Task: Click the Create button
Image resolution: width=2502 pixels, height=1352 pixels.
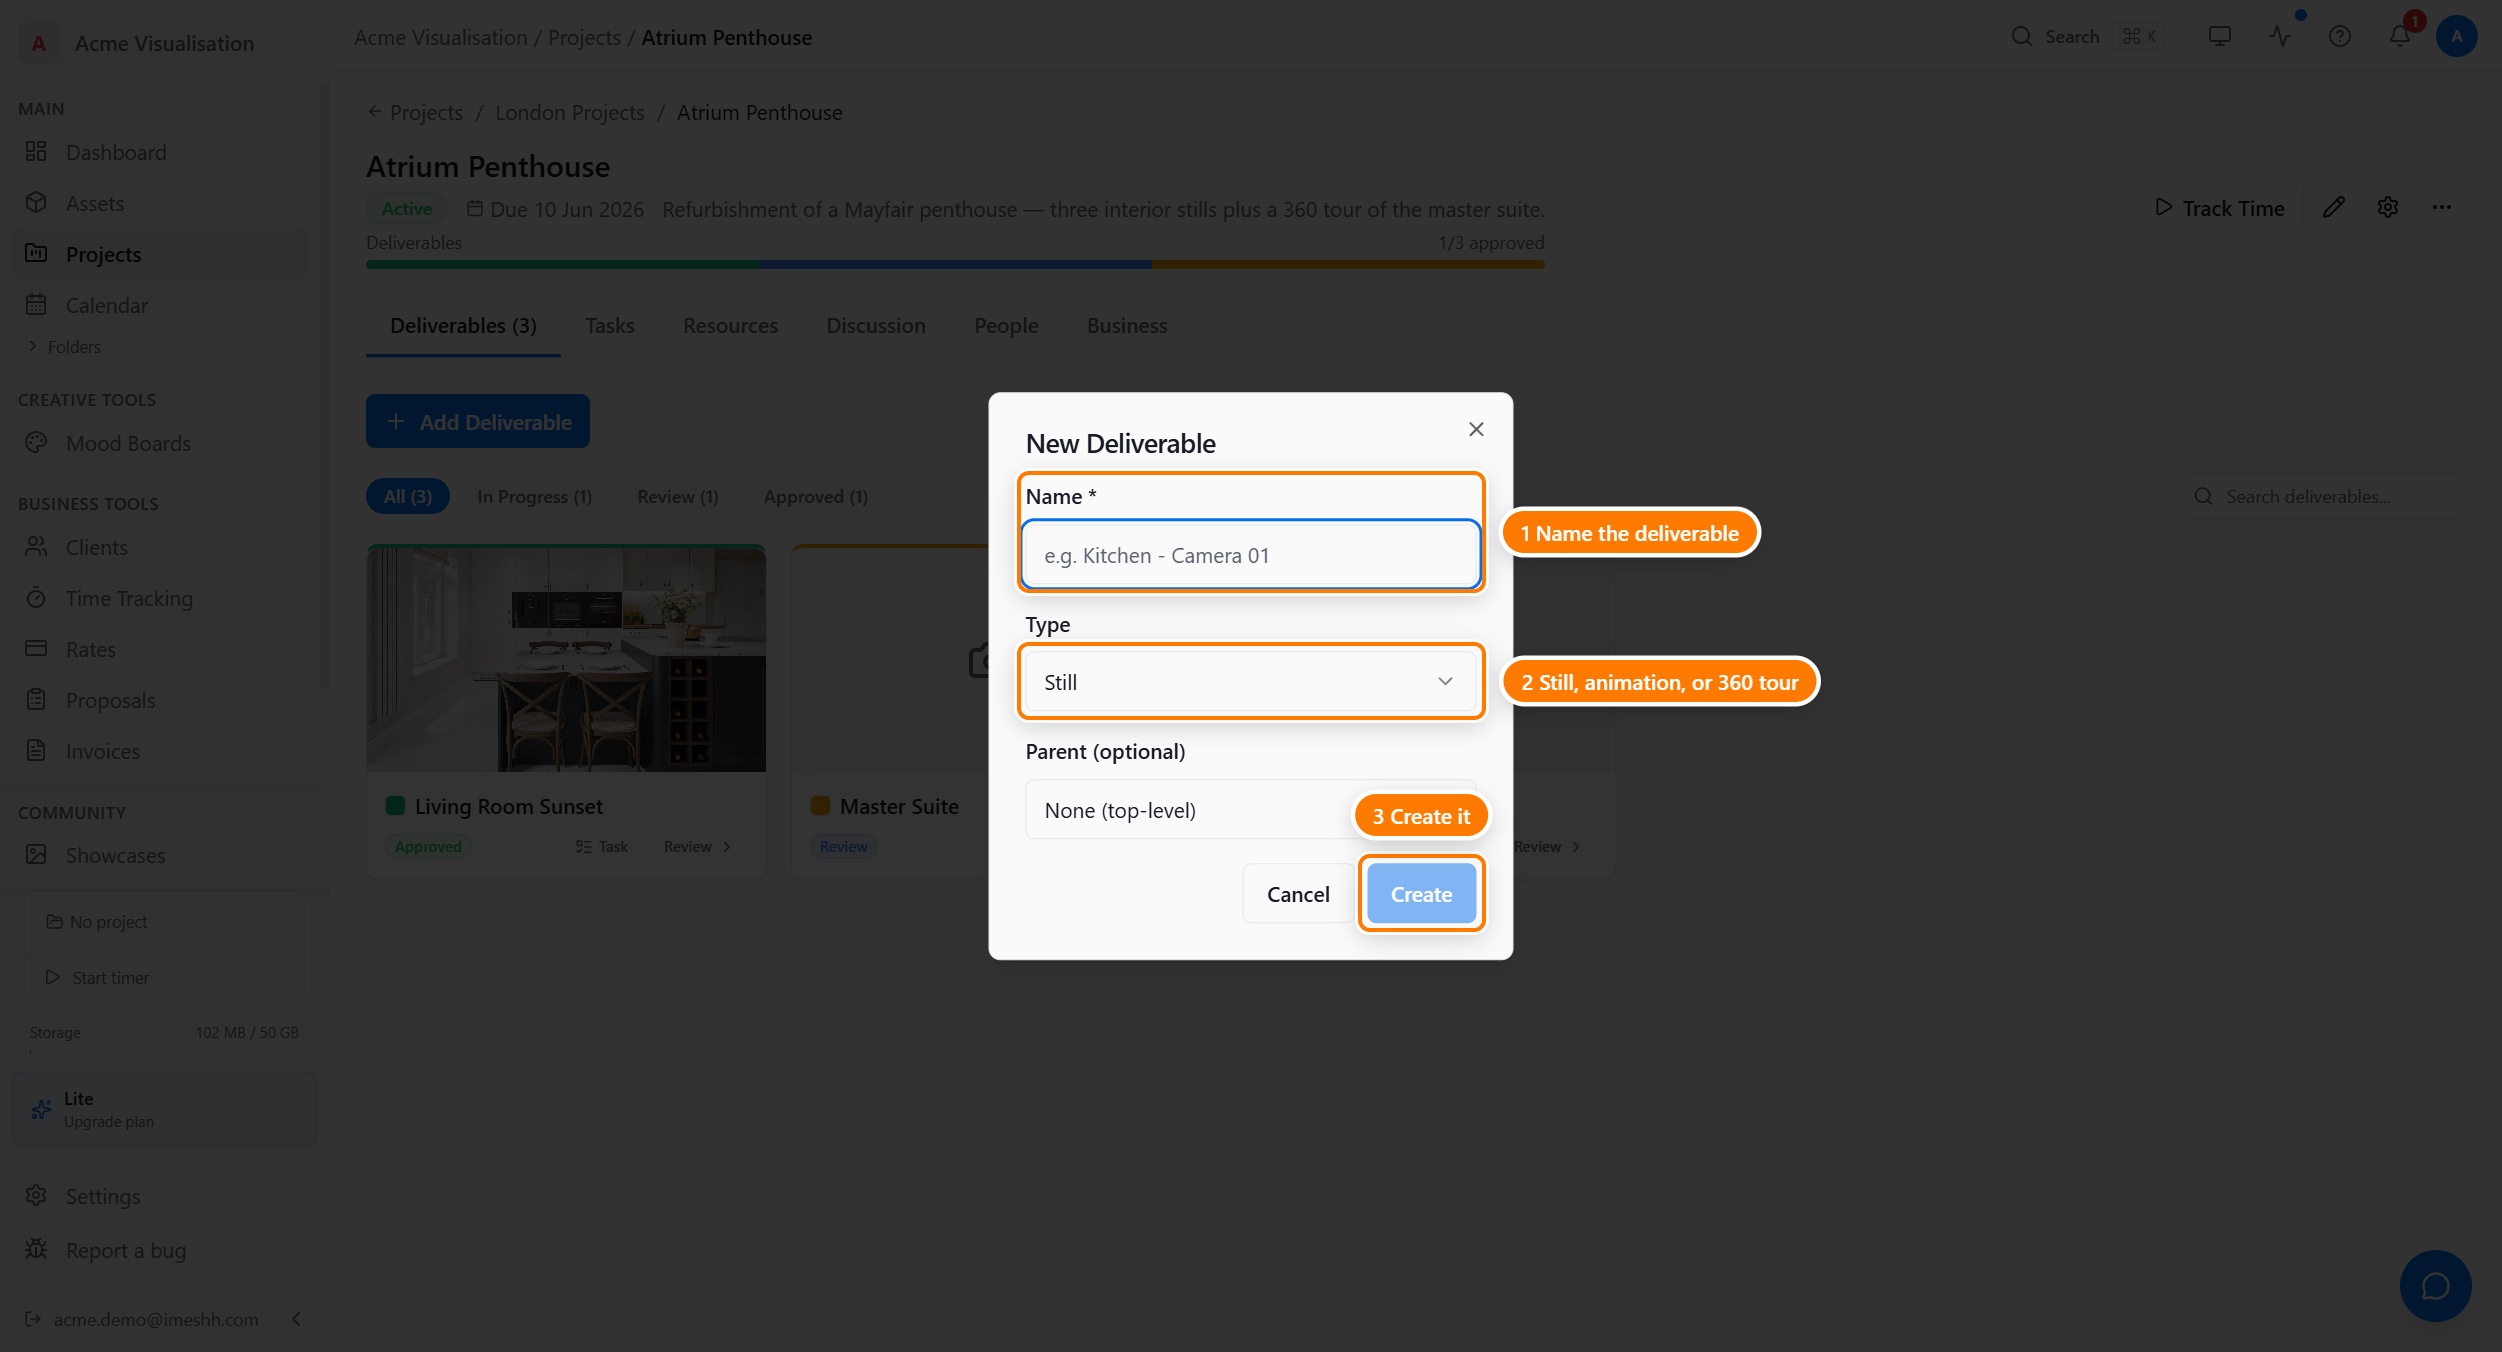Action: point(1421,894)
